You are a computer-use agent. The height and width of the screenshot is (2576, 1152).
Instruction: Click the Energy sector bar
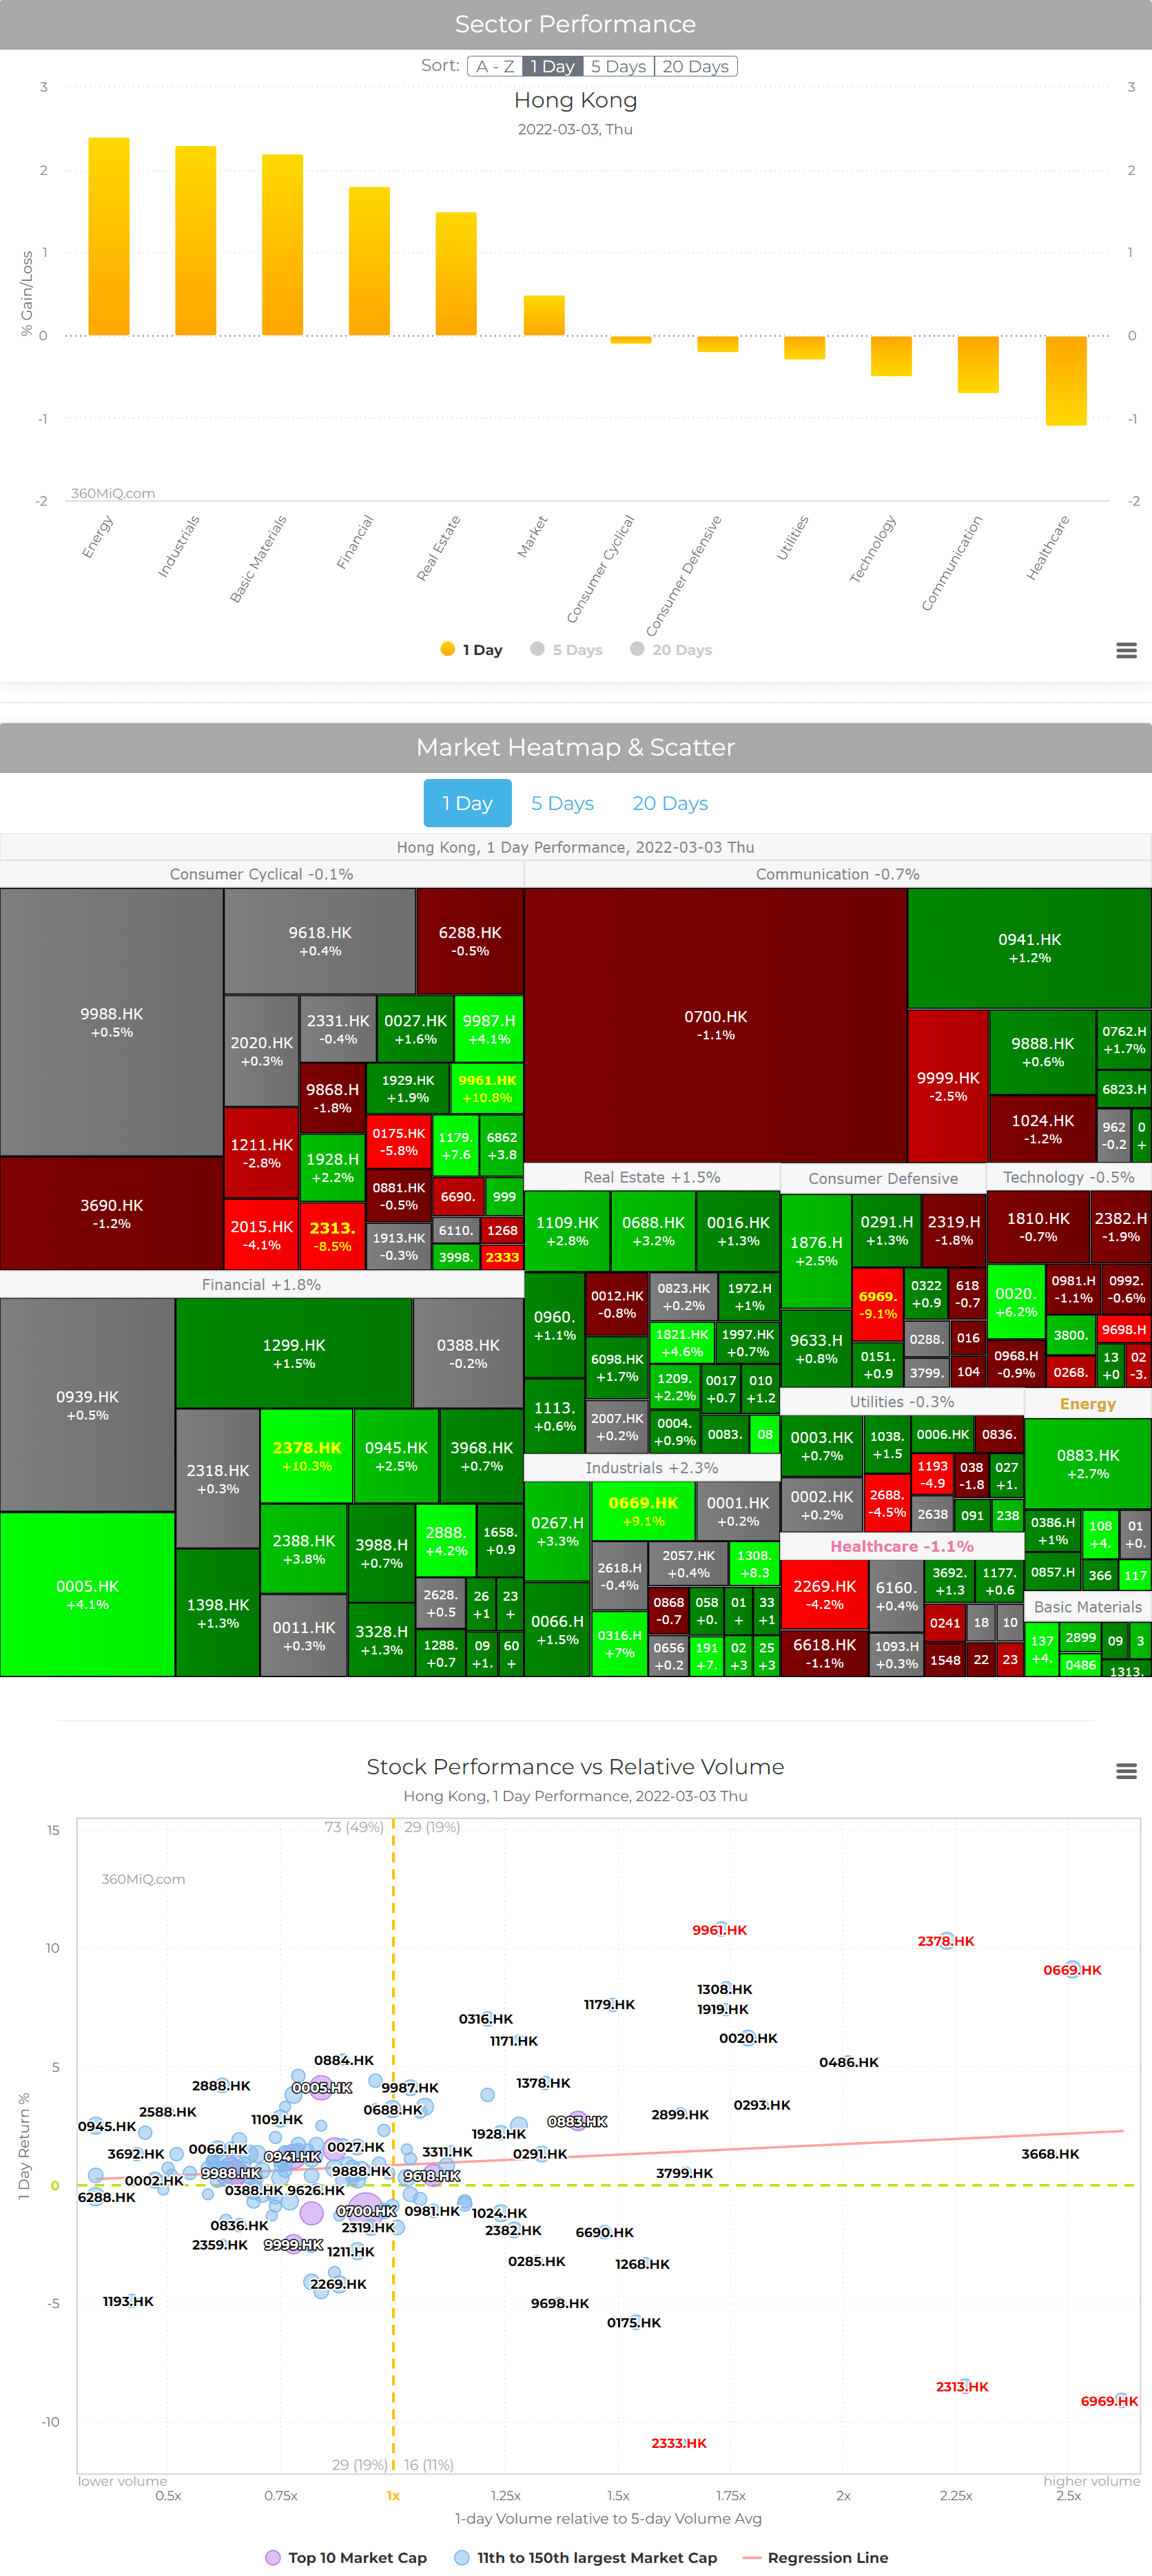click(x=109, y=237)
